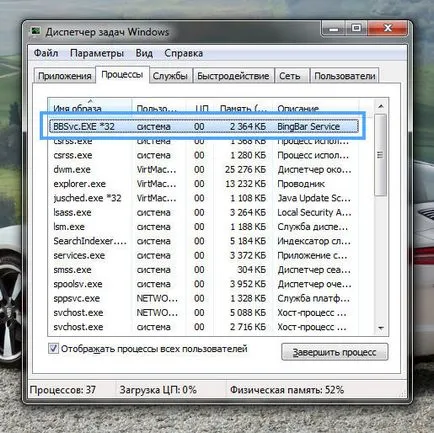Click the Проводник description cell

click(x=301, y=184)
